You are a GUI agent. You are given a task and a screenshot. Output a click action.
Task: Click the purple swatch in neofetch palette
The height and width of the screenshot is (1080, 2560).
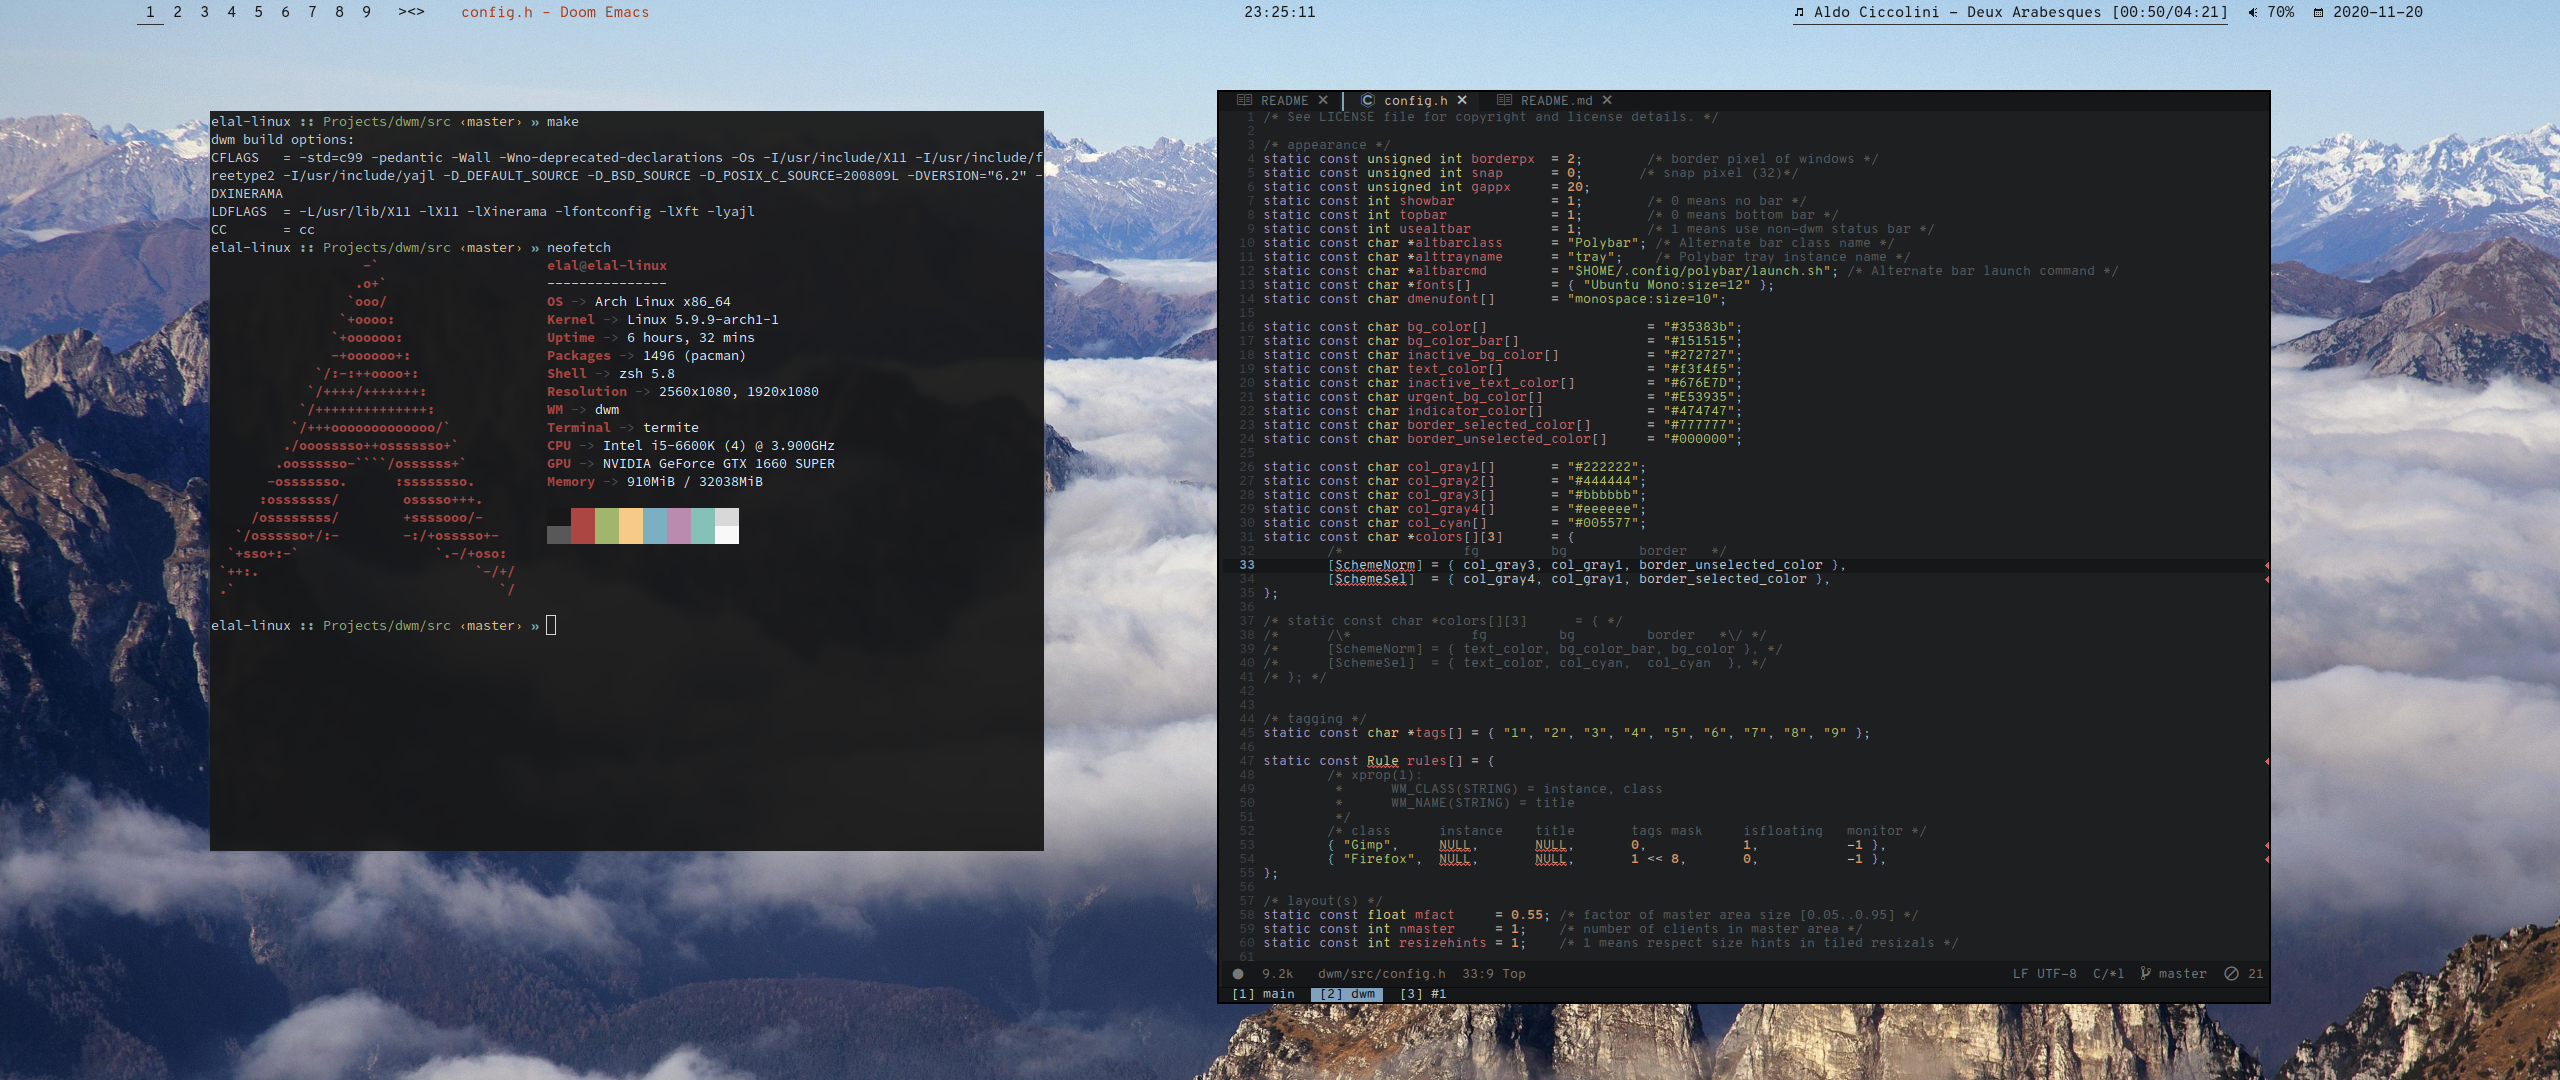coord(679,526)
